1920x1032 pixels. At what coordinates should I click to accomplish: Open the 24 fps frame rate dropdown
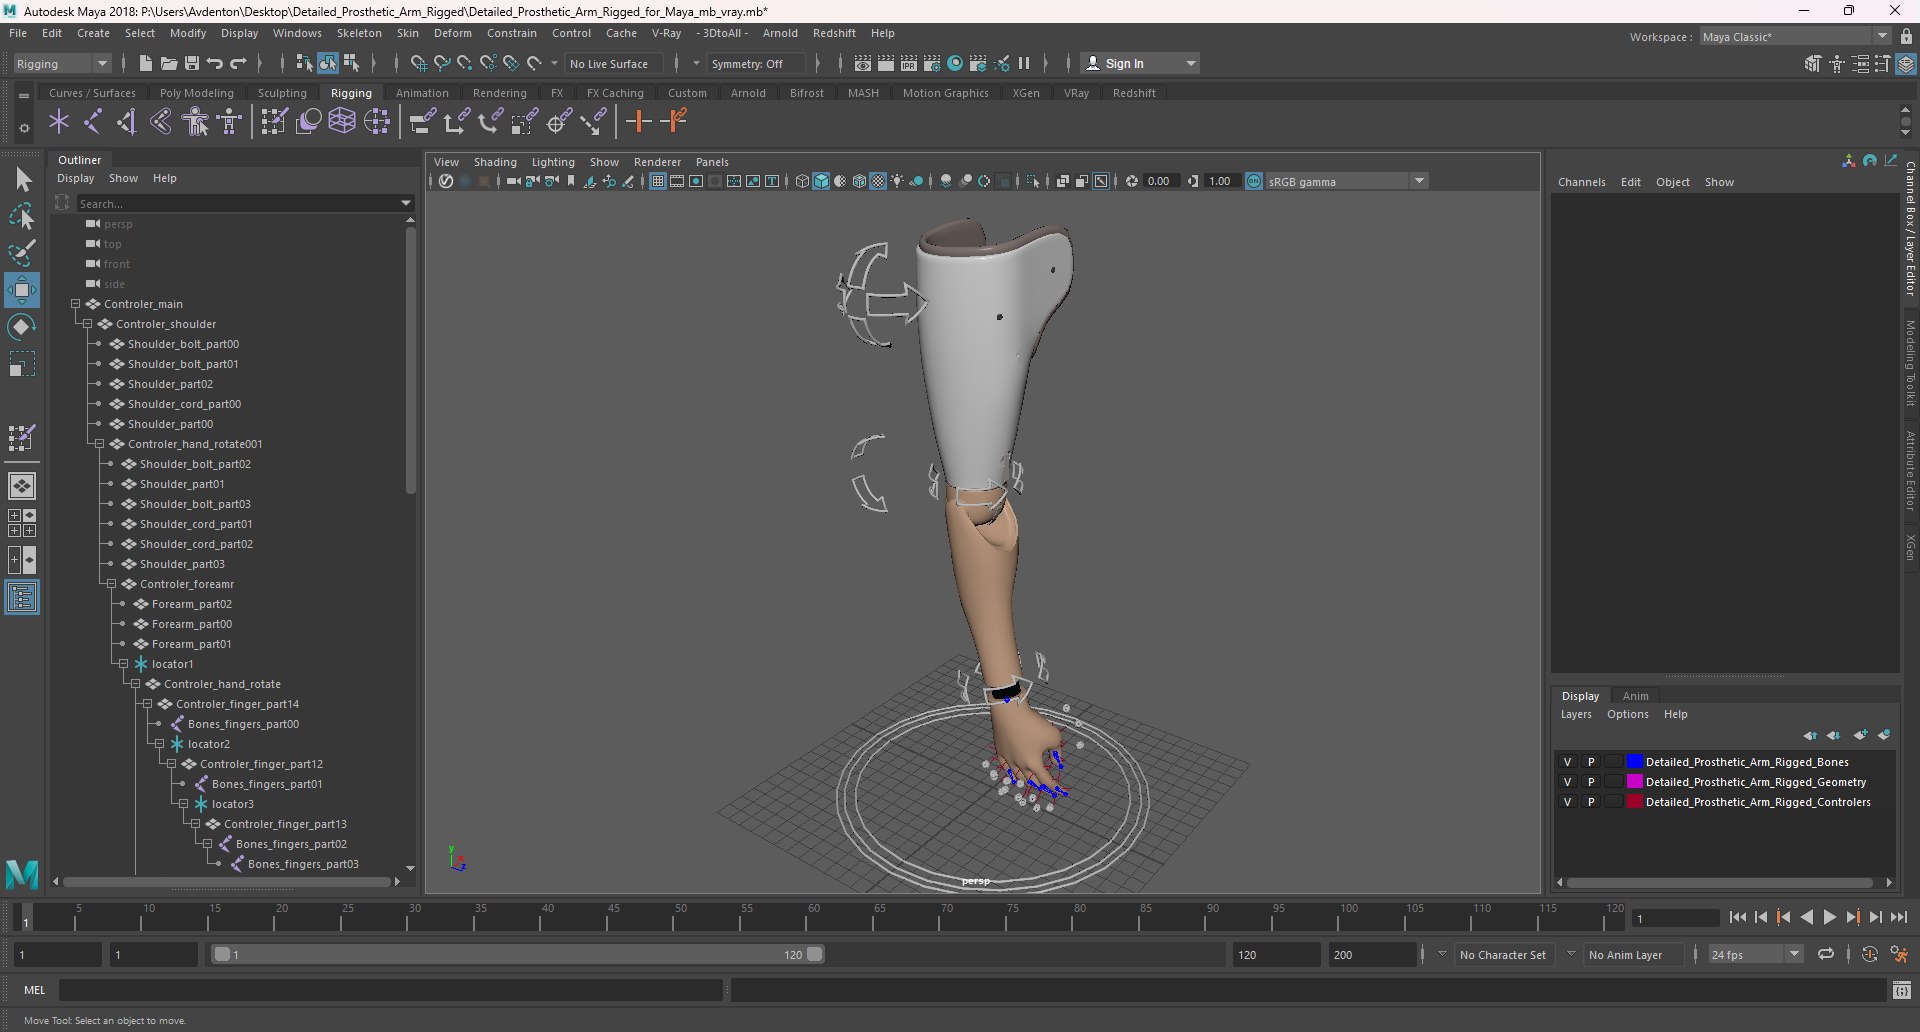tap(1755, 955)
